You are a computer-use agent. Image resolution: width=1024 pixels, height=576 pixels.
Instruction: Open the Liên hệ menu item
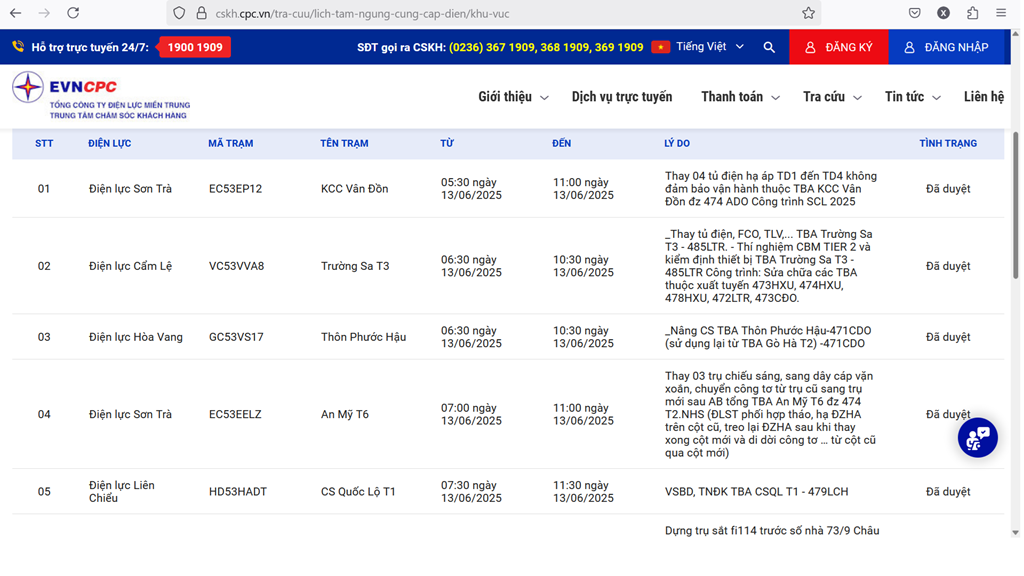tap(984, 97)
